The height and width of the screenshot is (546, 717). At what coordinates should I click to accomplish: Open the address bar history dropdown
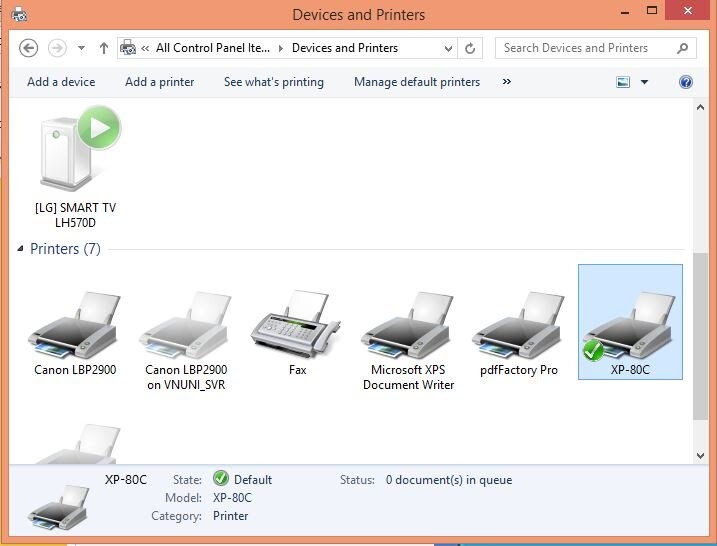click(448, 48)
